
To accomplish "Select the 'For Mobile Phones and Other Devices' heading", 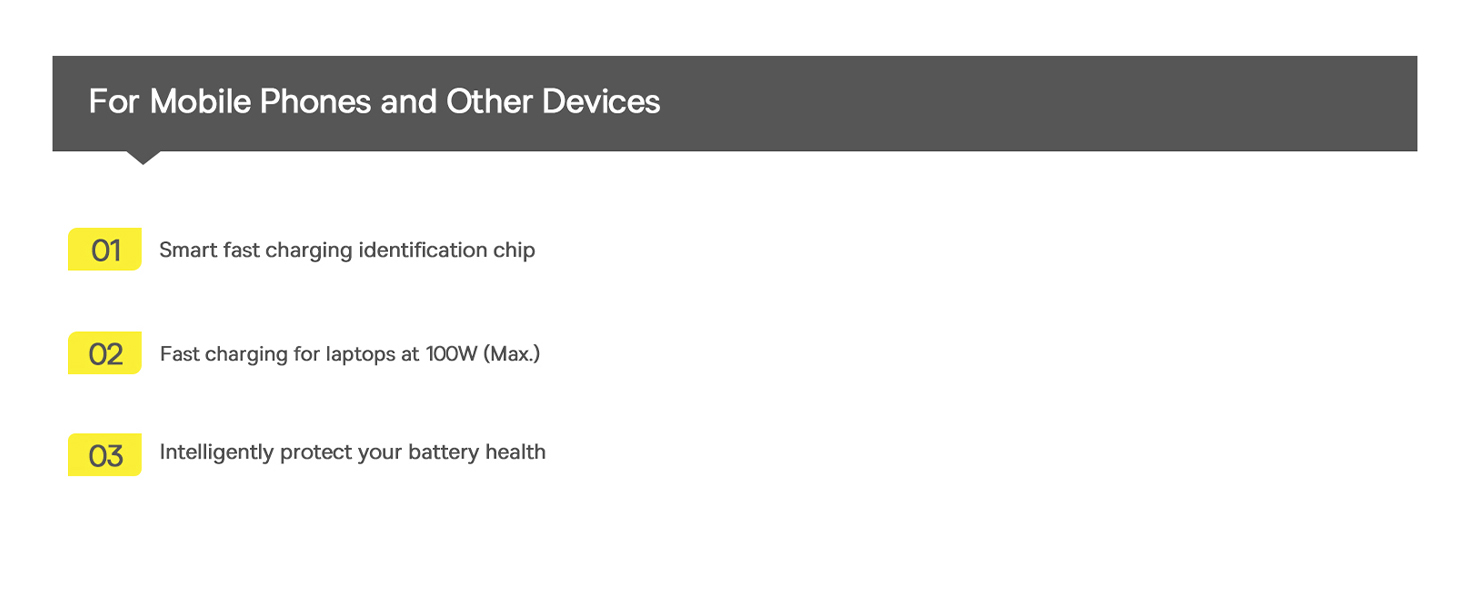I will [x=374, y=102].
